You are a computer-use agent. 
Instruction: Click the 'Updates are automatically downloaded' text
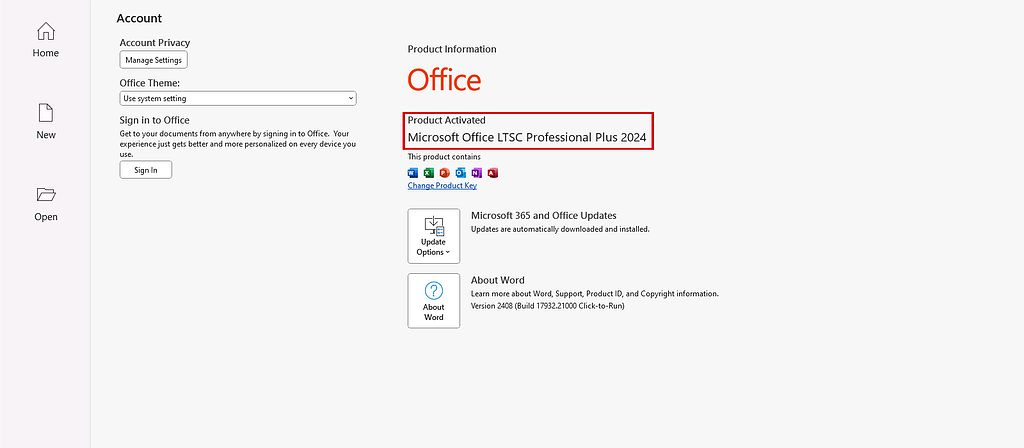pos(560,229)
